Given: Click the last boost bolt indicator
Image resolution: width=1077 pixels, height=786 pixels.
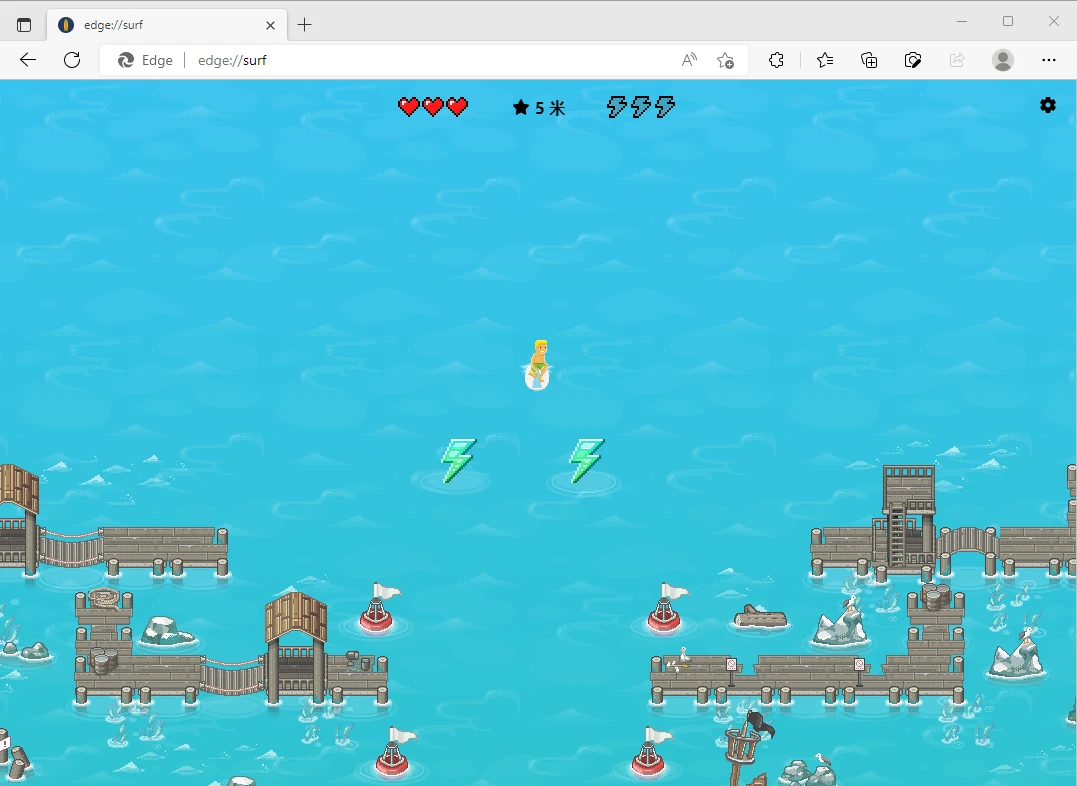Looking at the screenshot, I should click(x=665, y=106).
